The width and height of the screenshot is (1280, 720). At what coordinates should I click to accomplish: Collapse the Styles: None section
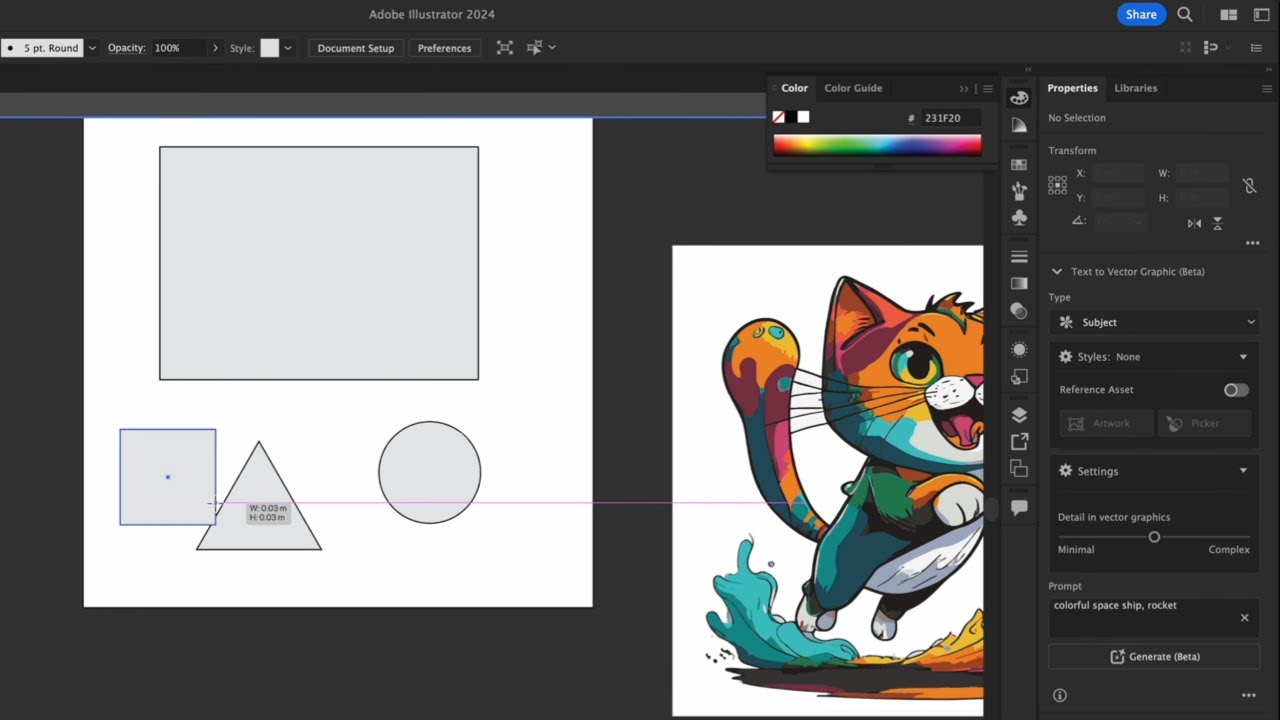pyautogui.click(x=1243, y=357)
